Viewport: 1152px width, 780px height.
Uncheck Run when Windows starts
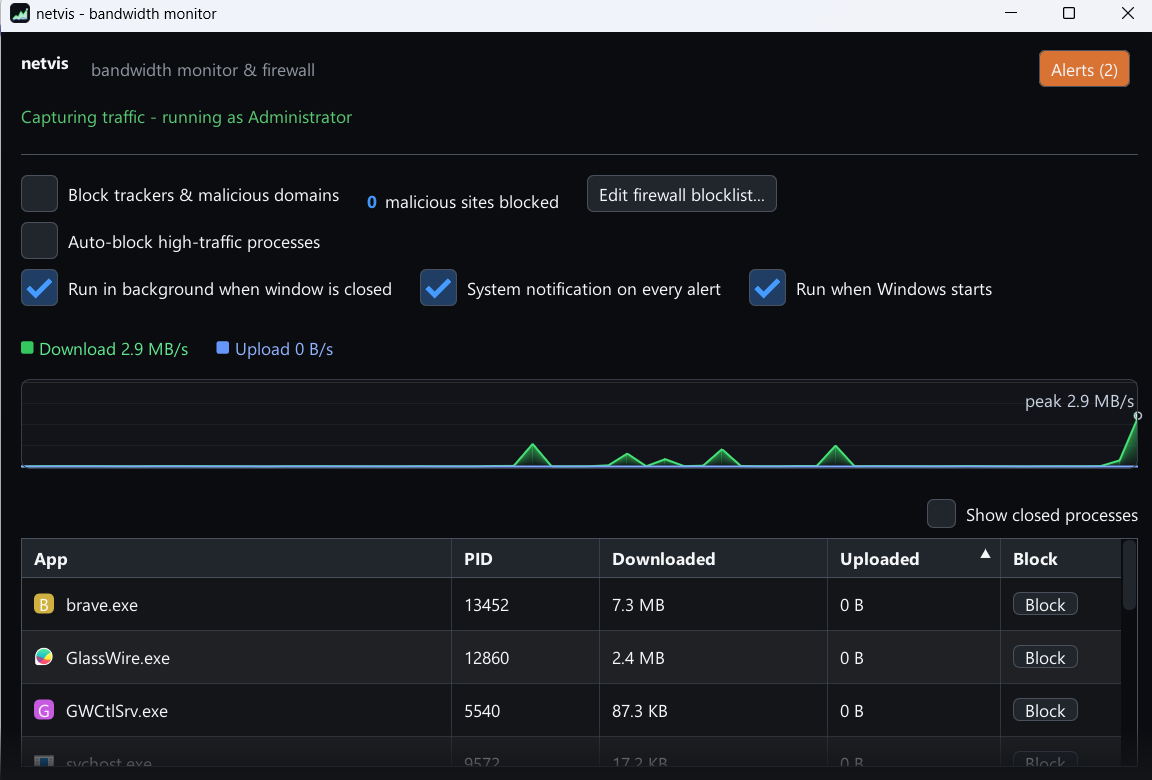click(x=768, y=288)
